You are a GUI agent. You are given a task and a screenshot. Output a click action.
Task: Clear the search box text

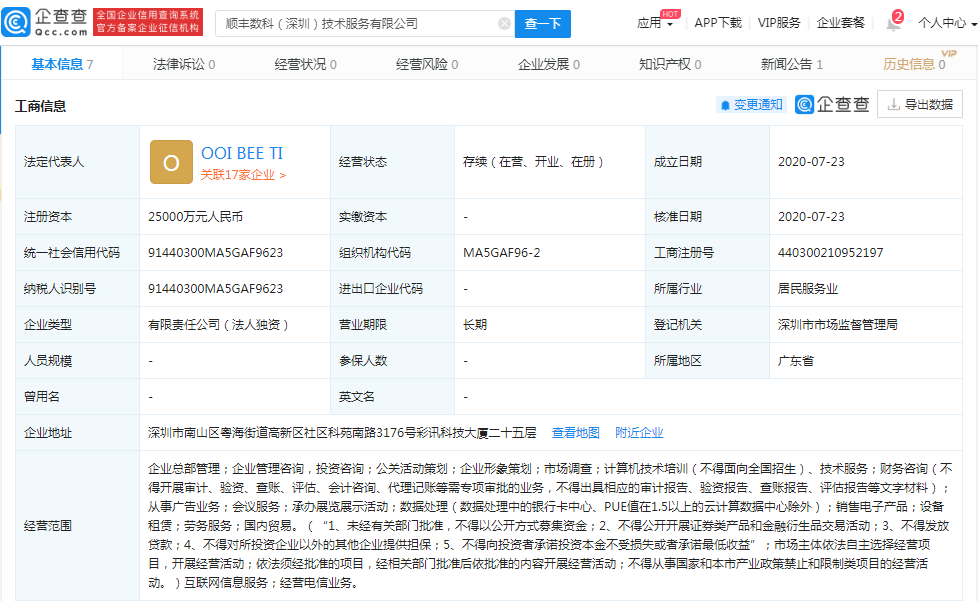(504, 24)
